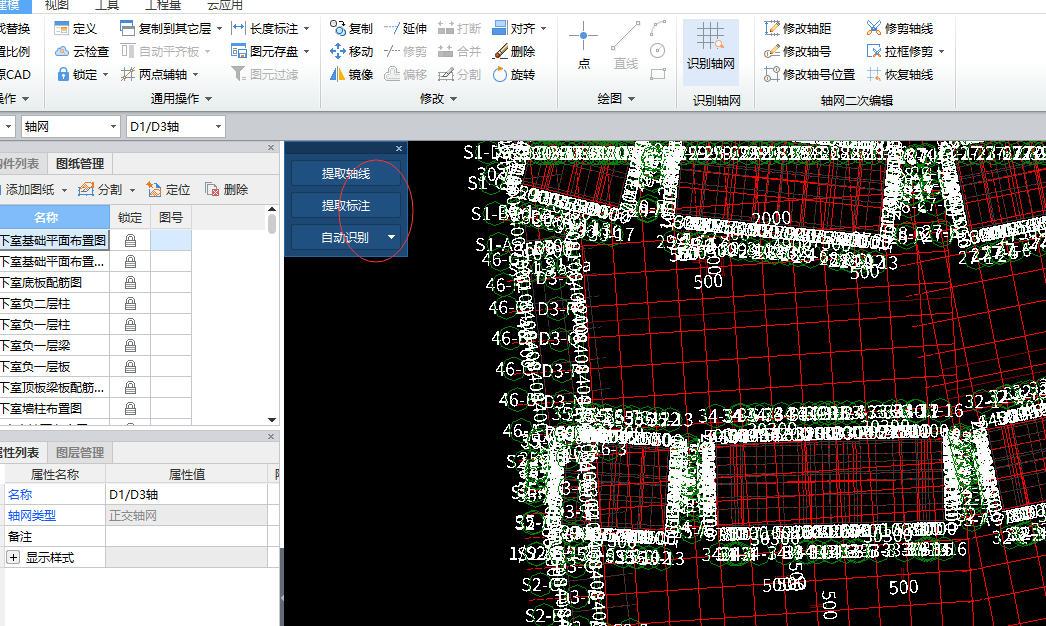The width and height of the screenshot is (1046, 626).
Task: Click the 恢复轴线 (restore axis) icon
Action: pyautogui.click(x=874, y=75)
